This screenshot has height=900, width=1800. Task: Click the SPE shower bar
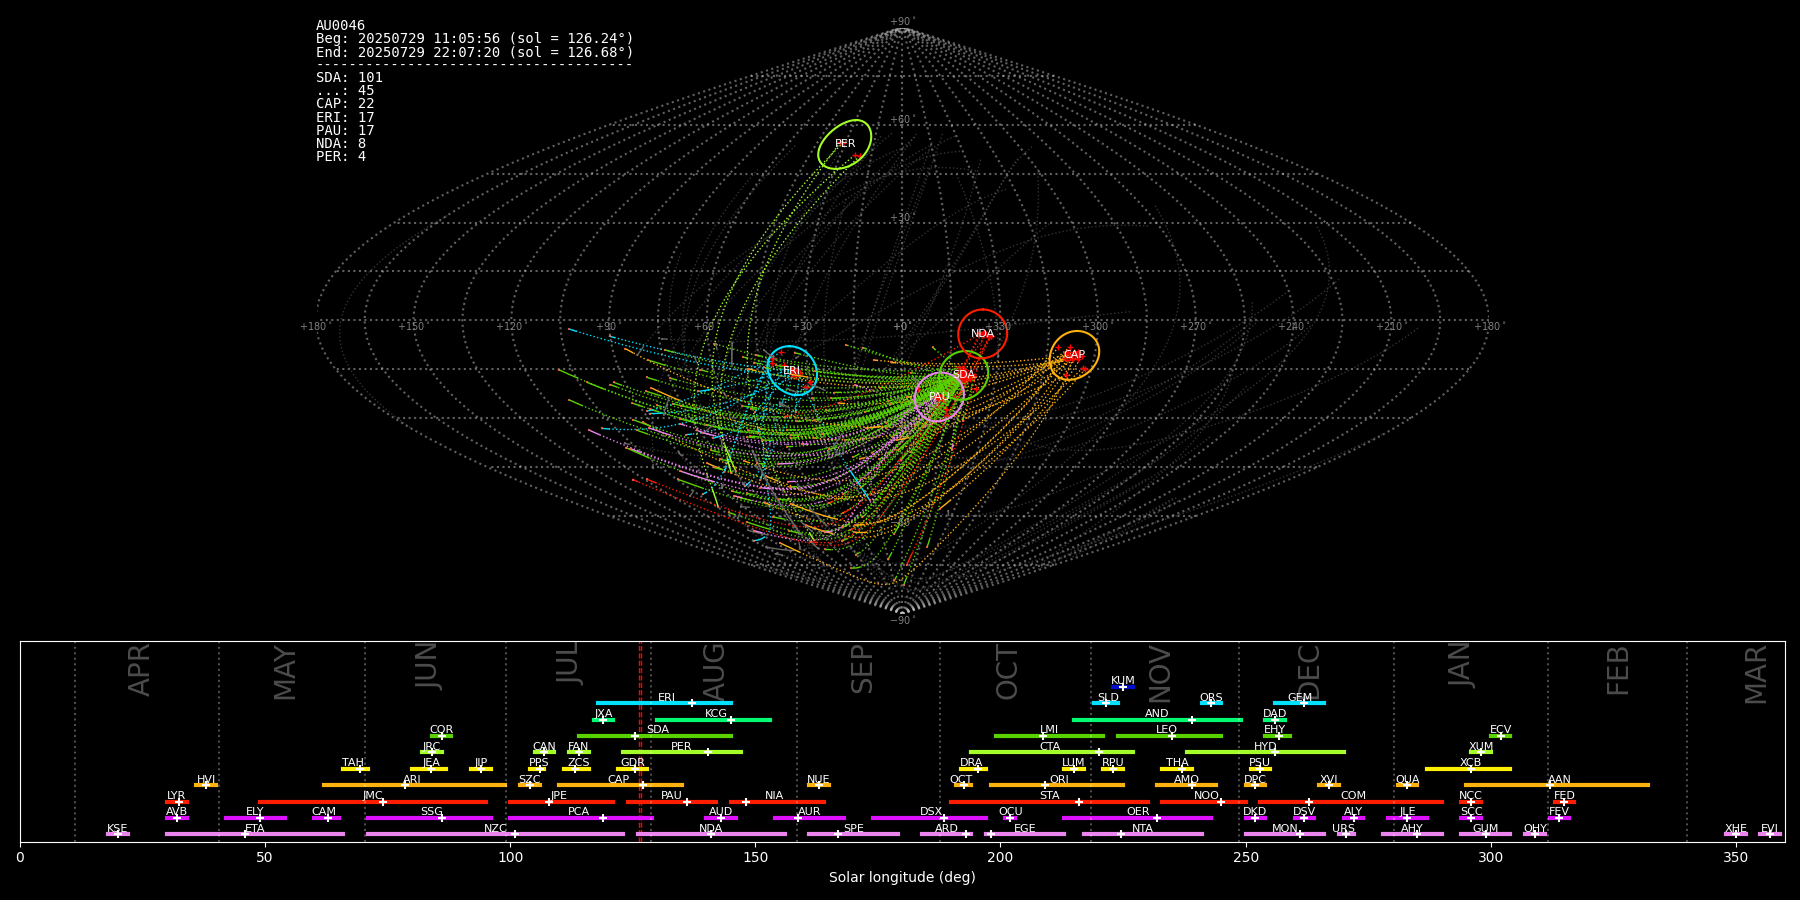[x=853, y=834]
